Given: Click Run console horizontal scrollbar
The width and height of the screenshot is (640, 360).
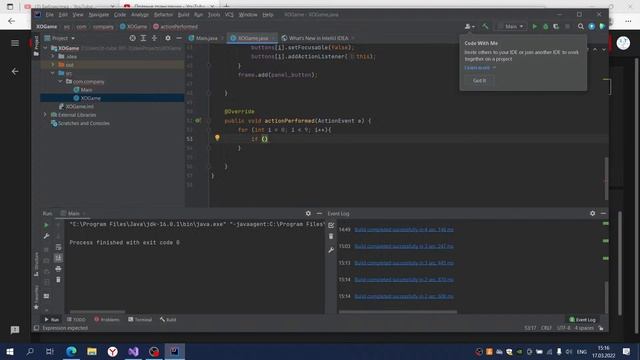Looking at the screenshot, I should coord(97,312).
